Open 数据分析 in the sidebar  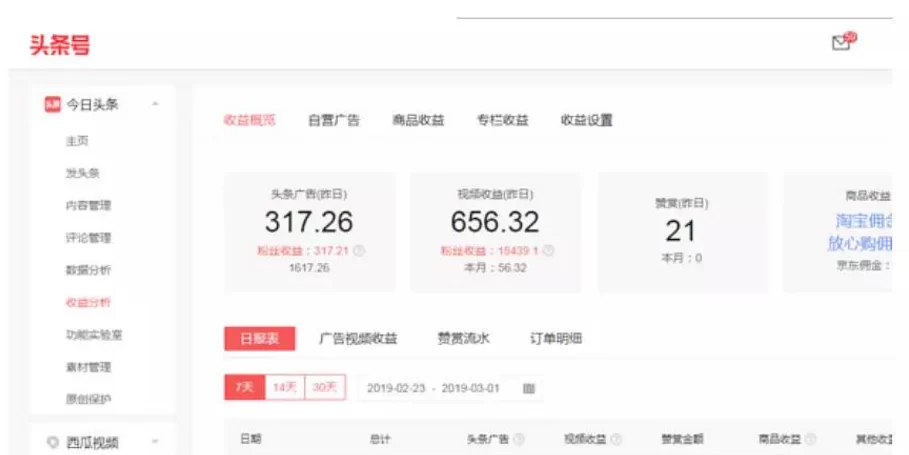(x=88, y=270)
